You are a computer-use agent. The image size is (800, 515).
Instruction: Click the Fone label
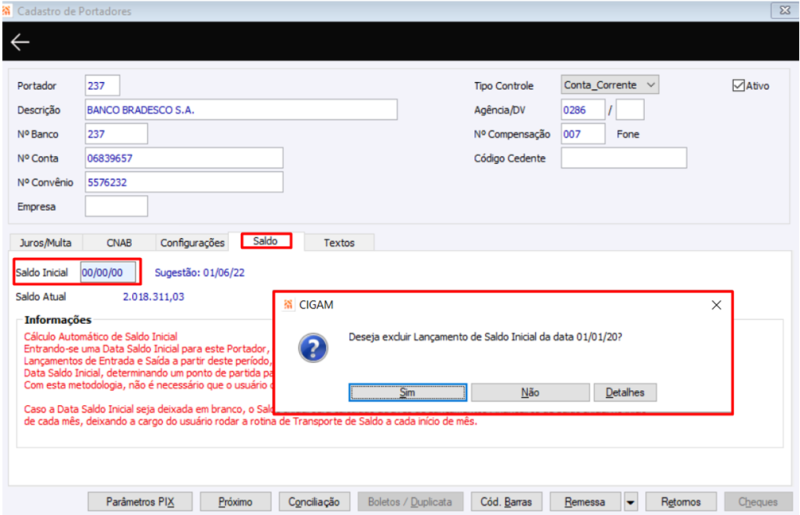click(628, 134)
